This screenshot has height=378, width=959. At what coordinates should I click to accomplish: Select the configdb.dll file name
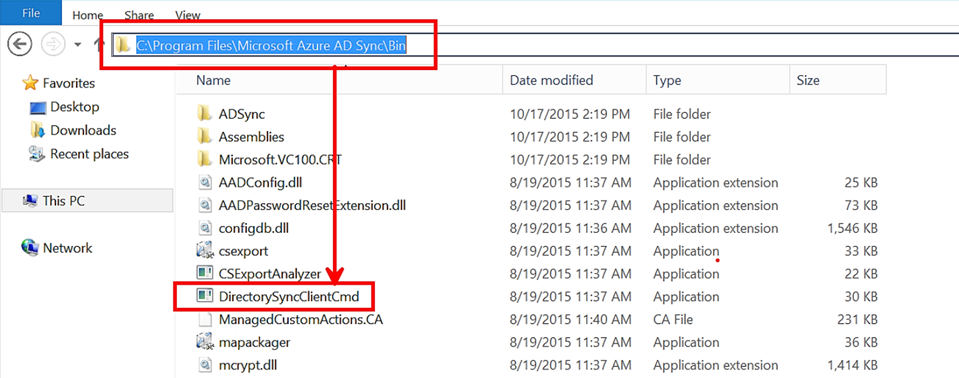253,228
